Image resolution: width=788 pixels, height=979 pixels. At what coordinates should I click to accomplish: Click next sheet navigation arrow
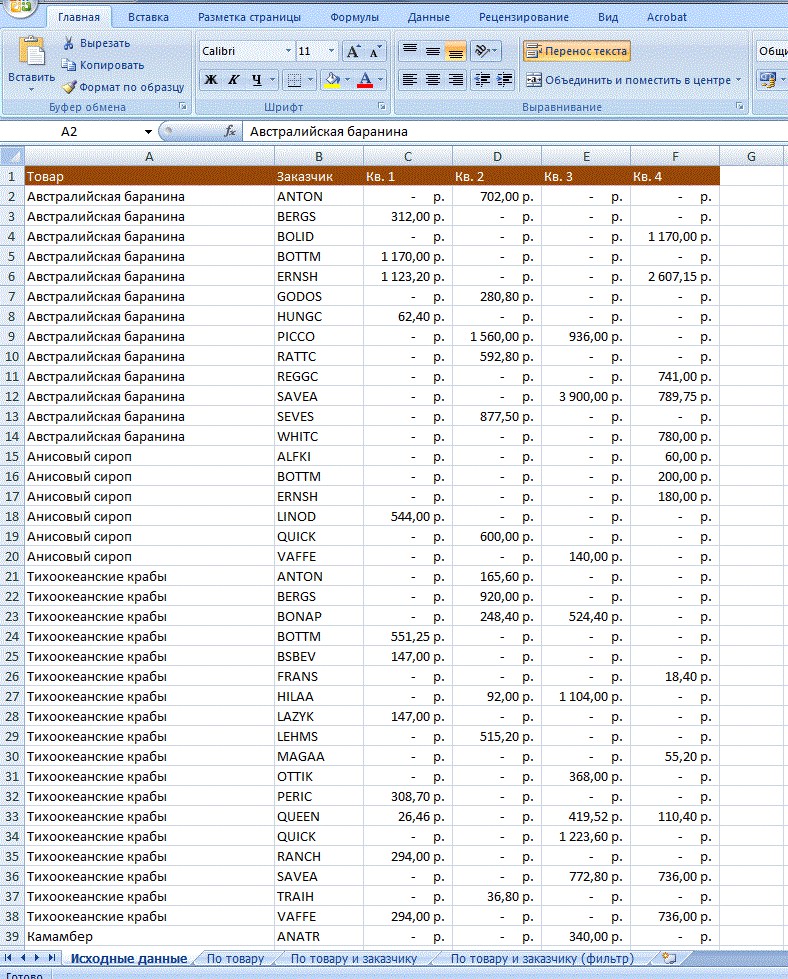point(37,958)
